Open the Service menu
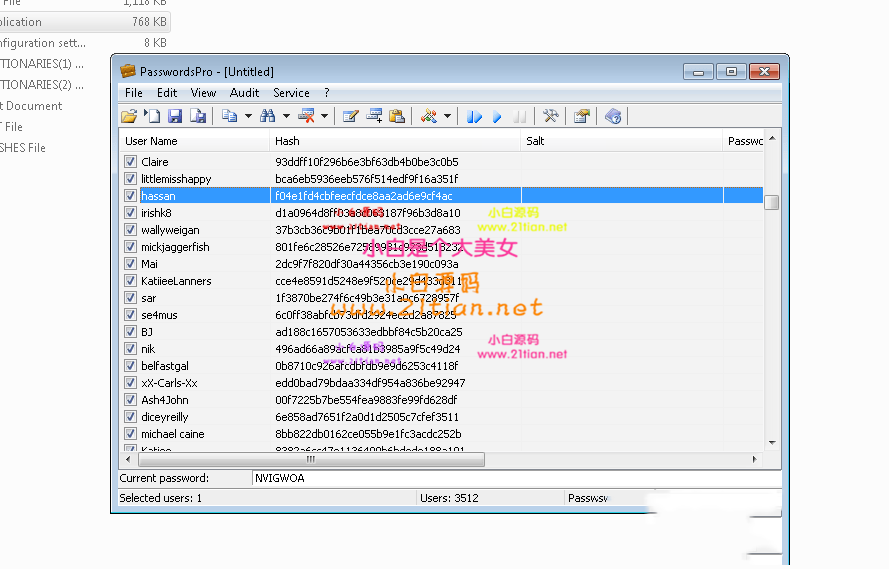The image size is (889, 569). [x=291, y=93]
